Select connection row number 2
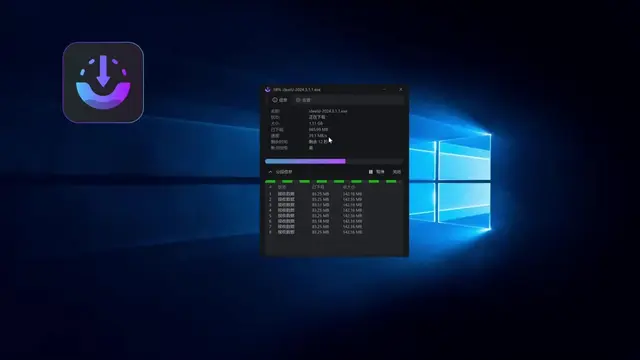The width and height of the screenshot is (640, 360). pos(334,200)
